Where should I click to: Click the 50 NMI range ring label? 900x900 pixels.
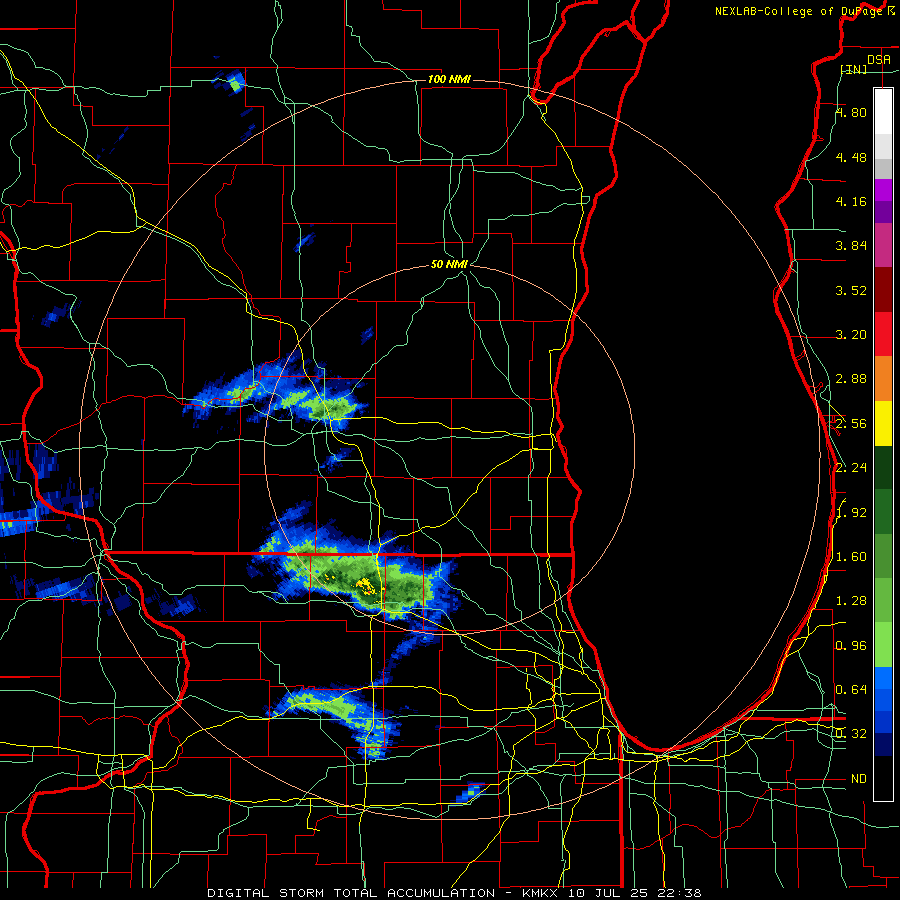click(449, 264)
